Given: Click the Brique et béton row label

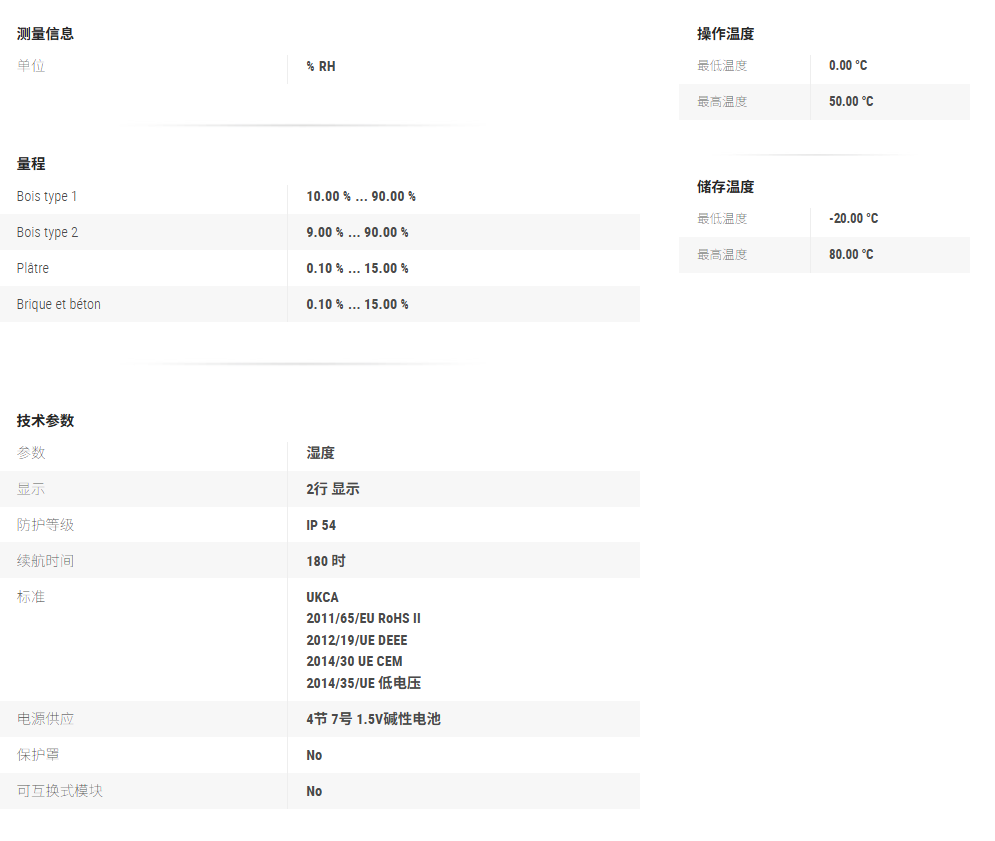Looking at the screenshot, I should [x=59, y=305].
